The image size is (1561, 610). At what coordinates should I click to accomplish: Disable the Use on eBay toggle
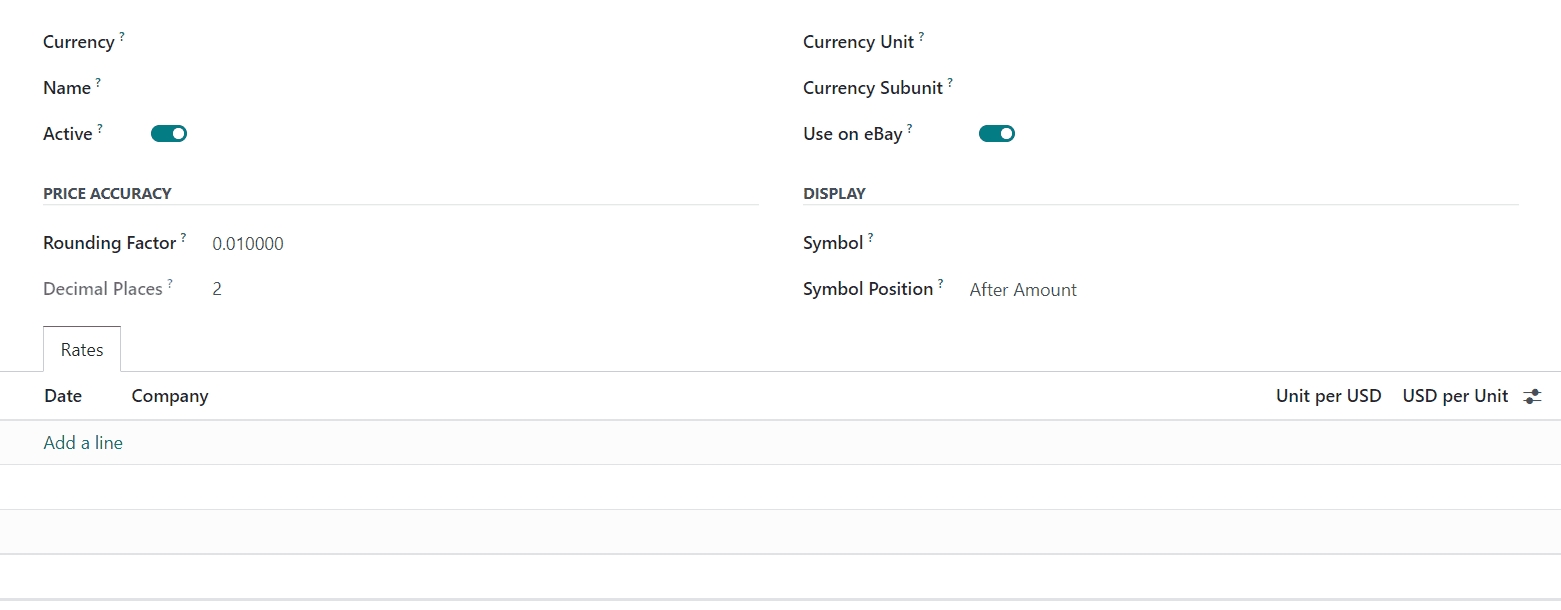point(996,133)
